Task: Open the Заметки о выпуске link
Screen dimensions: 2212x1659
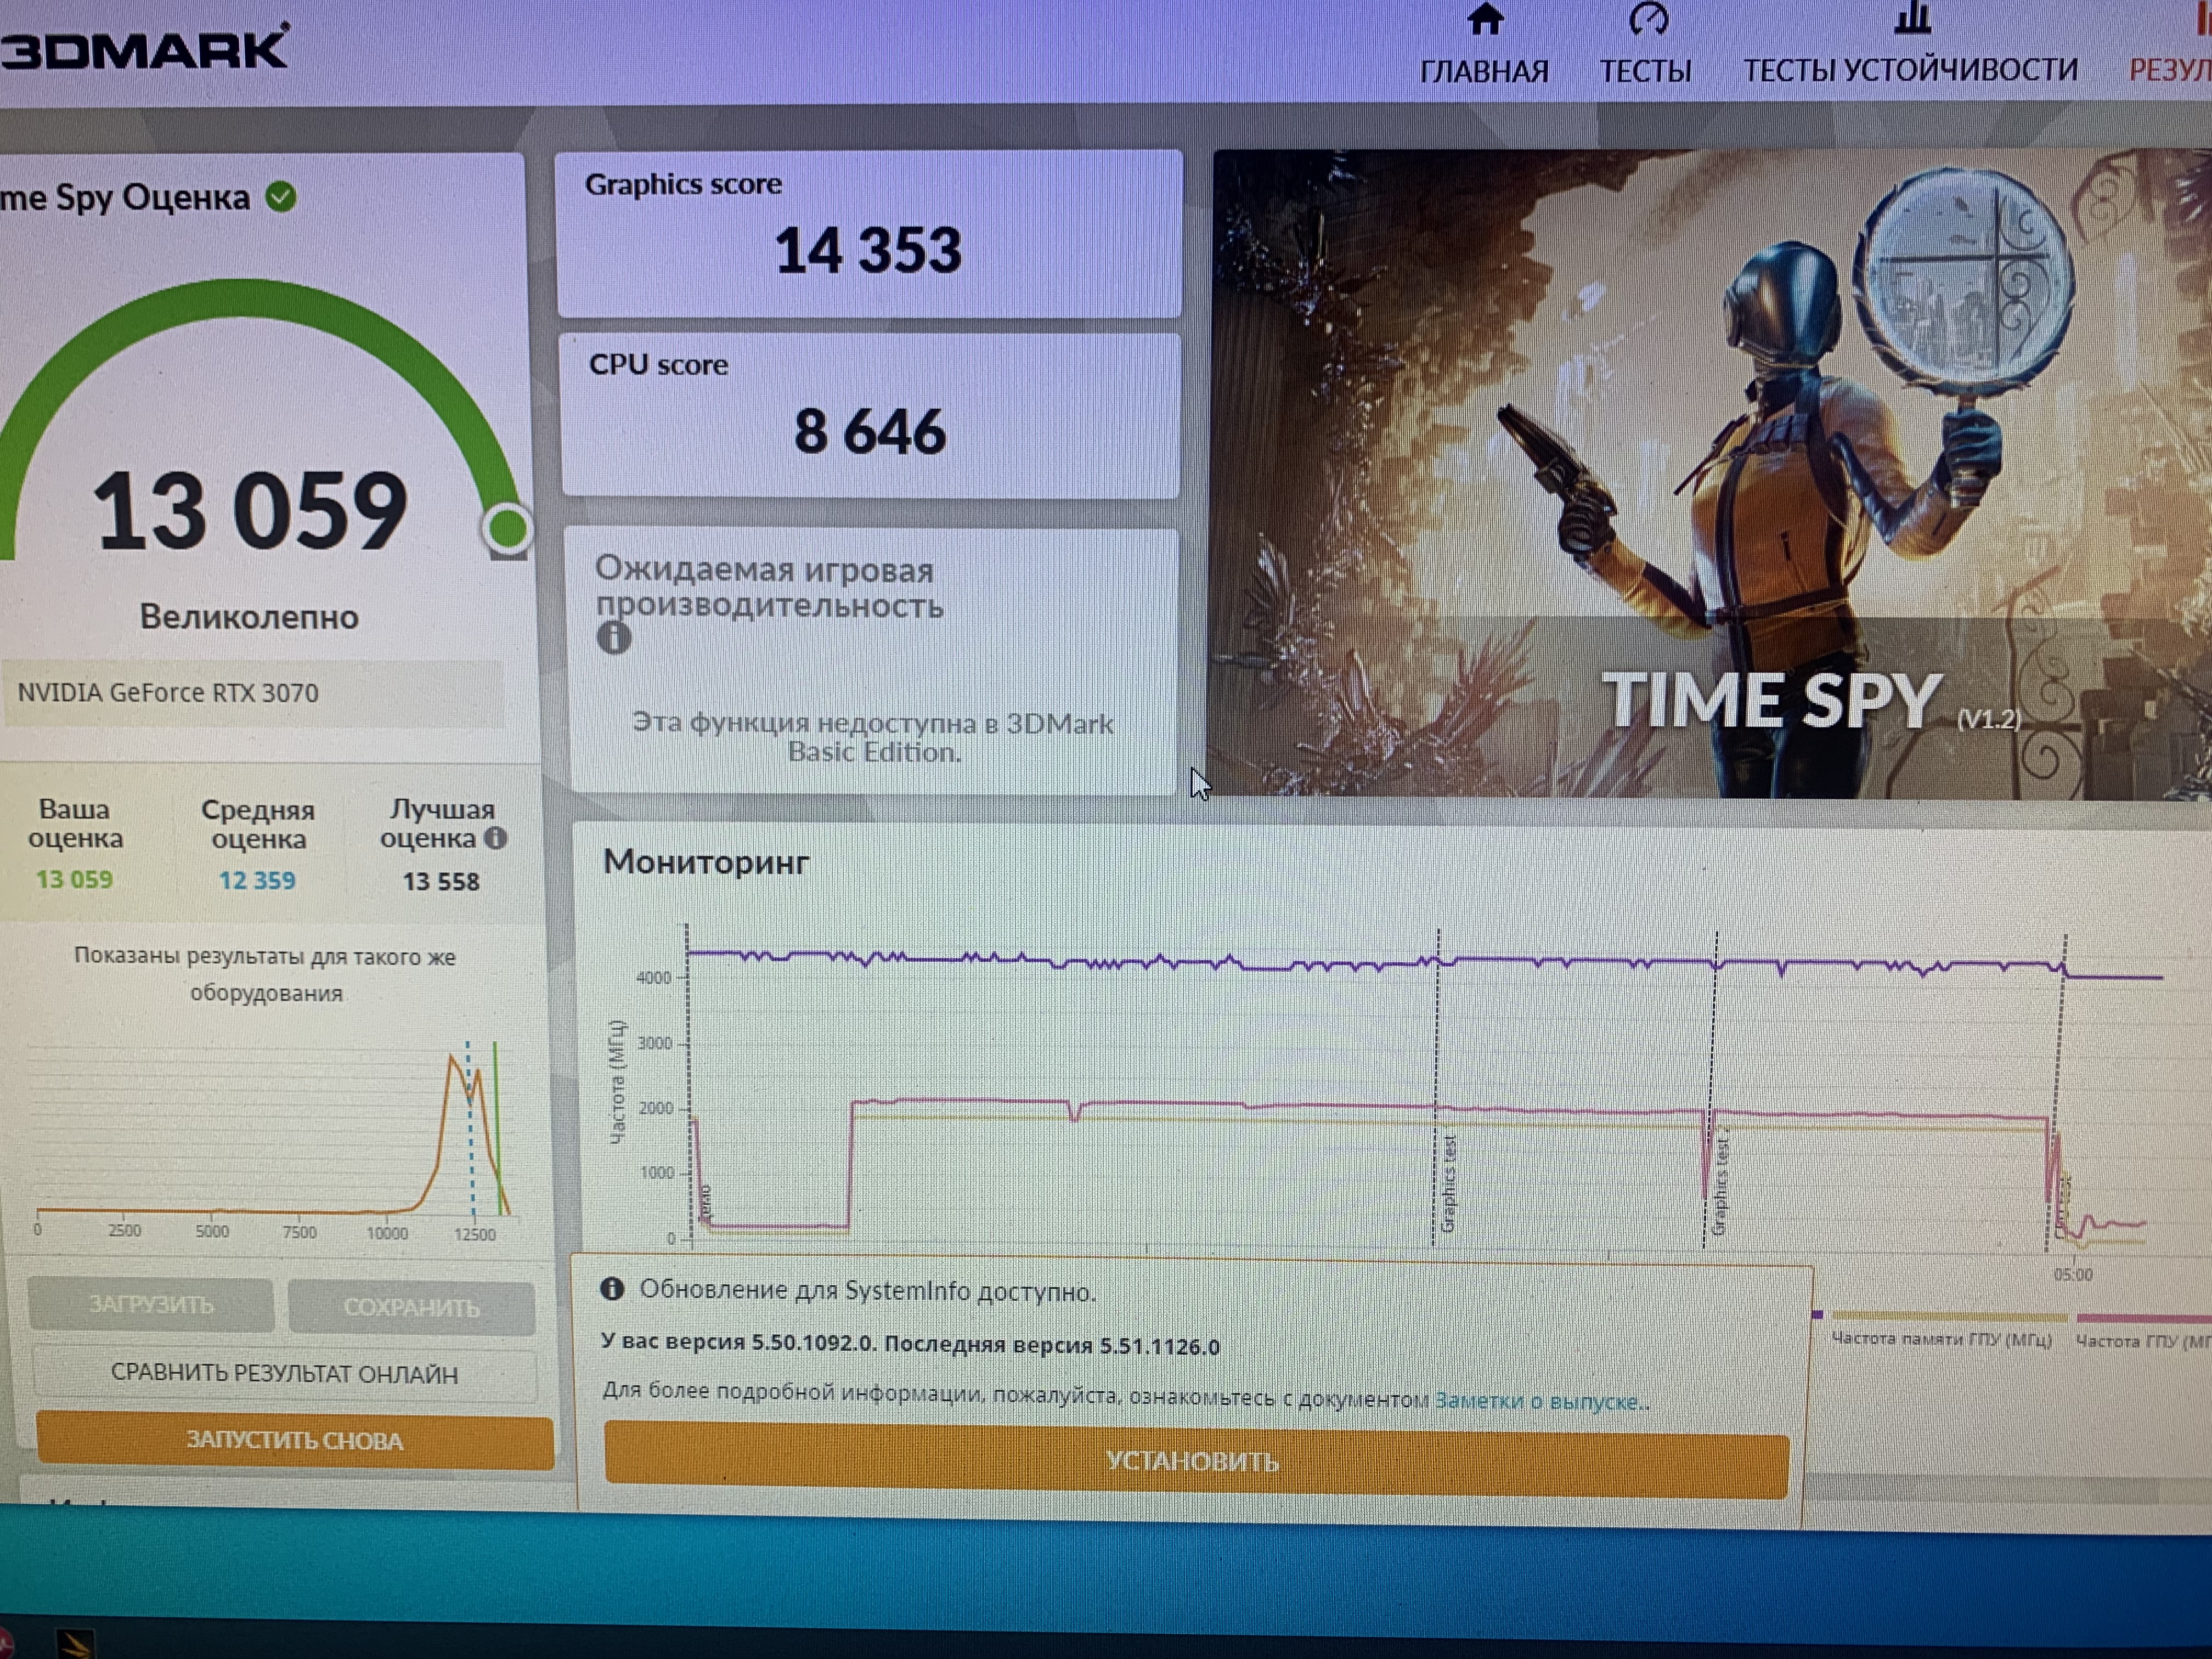Action: tap(1537, 1401)
